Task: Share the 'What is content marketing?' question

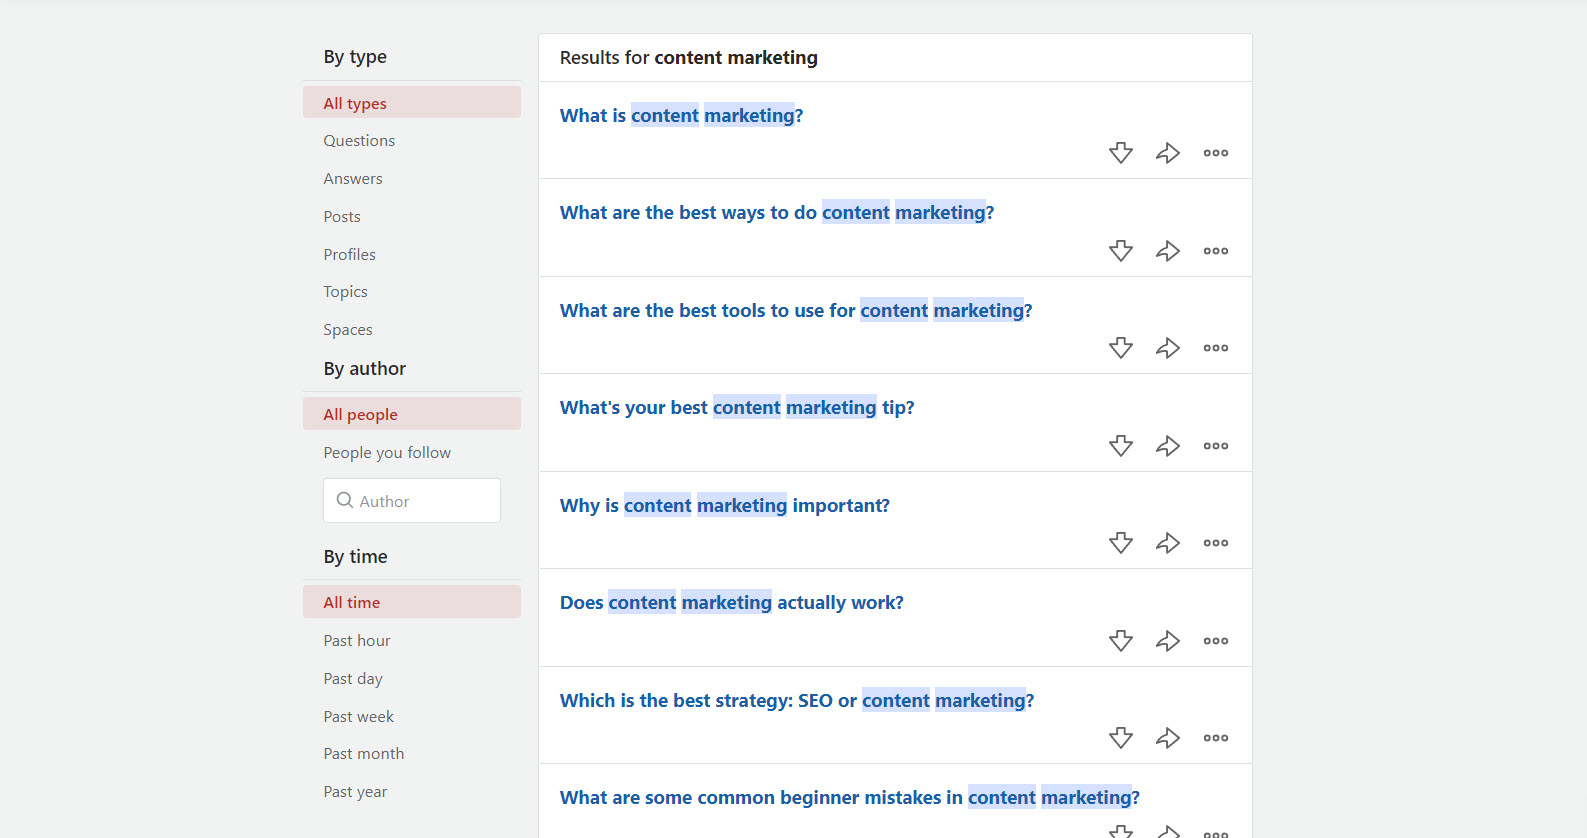Action: 1168,153
